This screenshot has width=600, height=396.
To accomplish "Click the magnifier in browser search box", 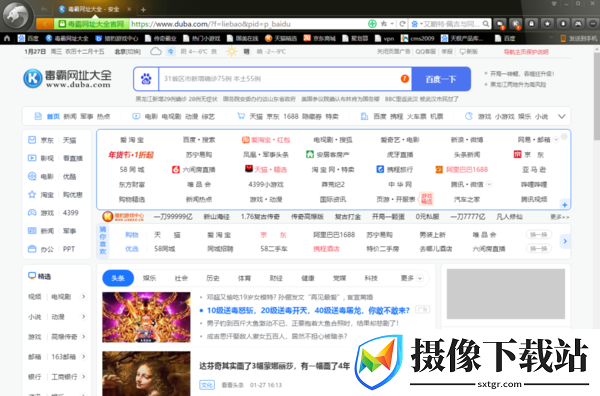I will click(486, 24).
